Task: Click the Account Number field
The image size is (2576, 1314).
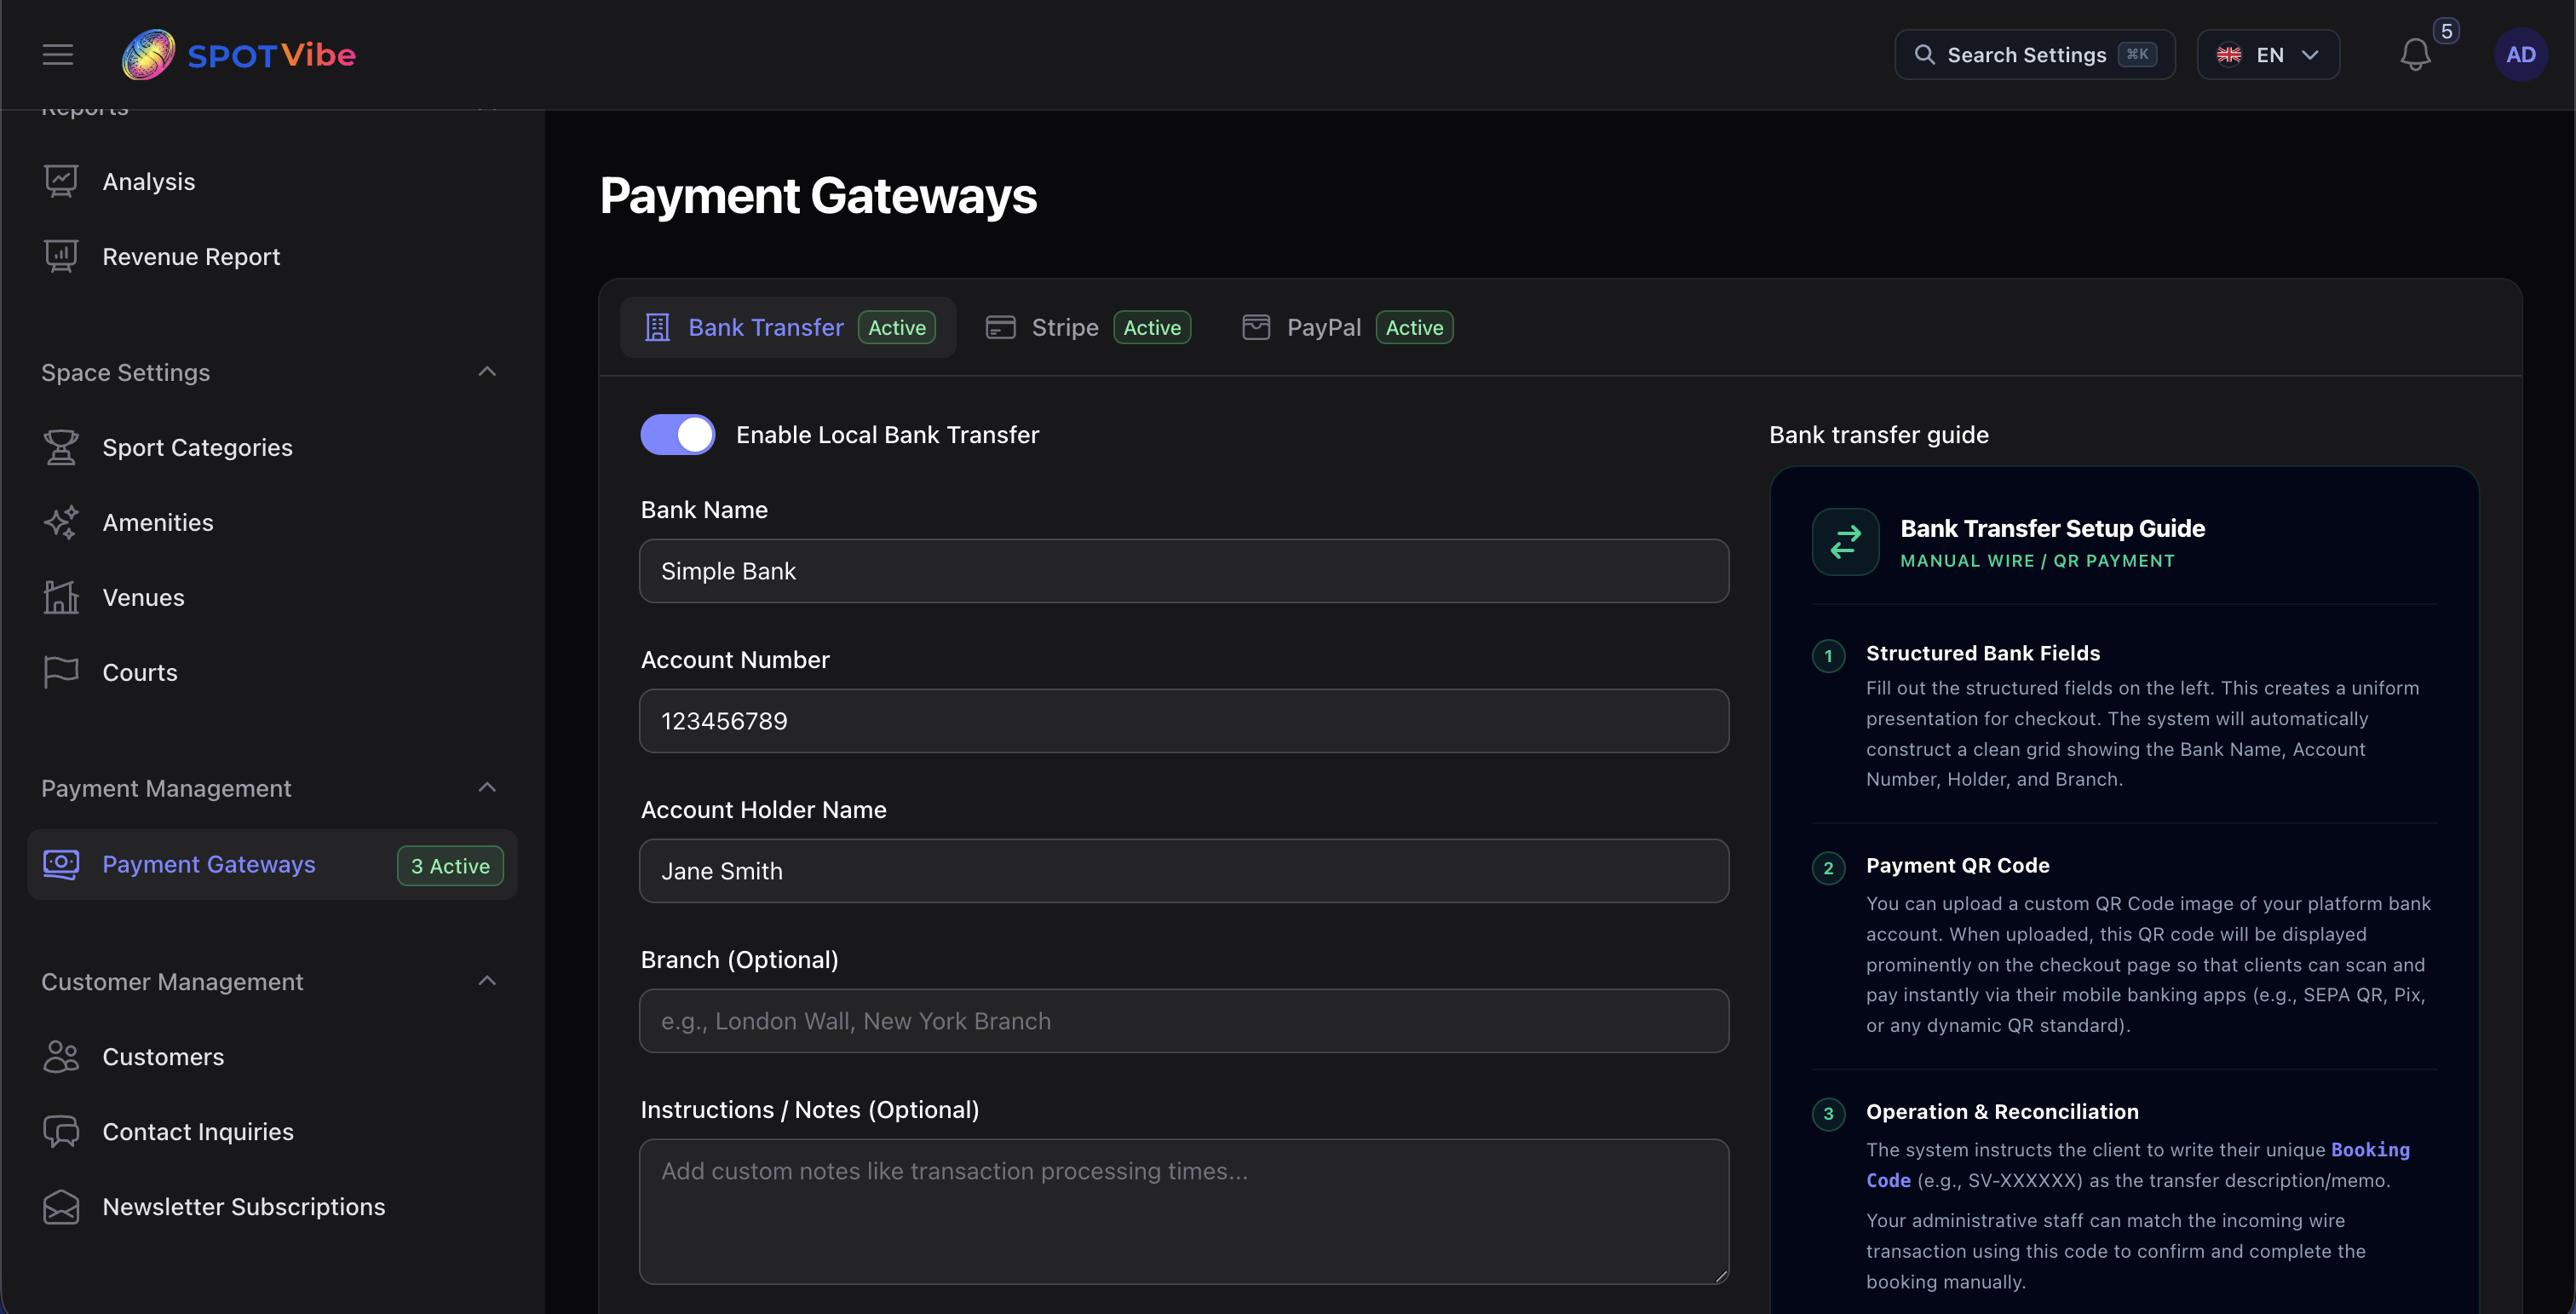Action: pos(1184,721)
